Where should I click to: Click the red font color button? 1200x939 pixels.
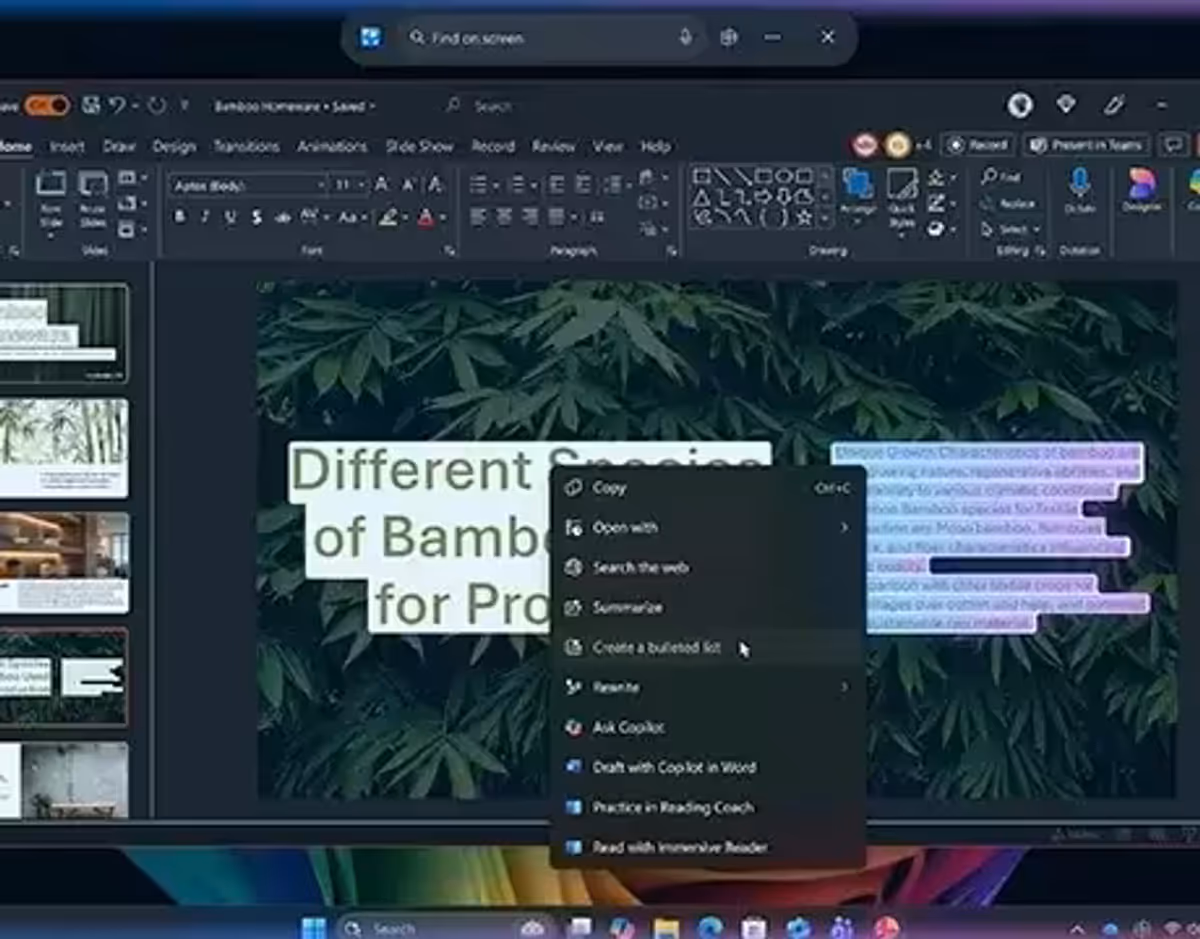click(x=426, y=217)
